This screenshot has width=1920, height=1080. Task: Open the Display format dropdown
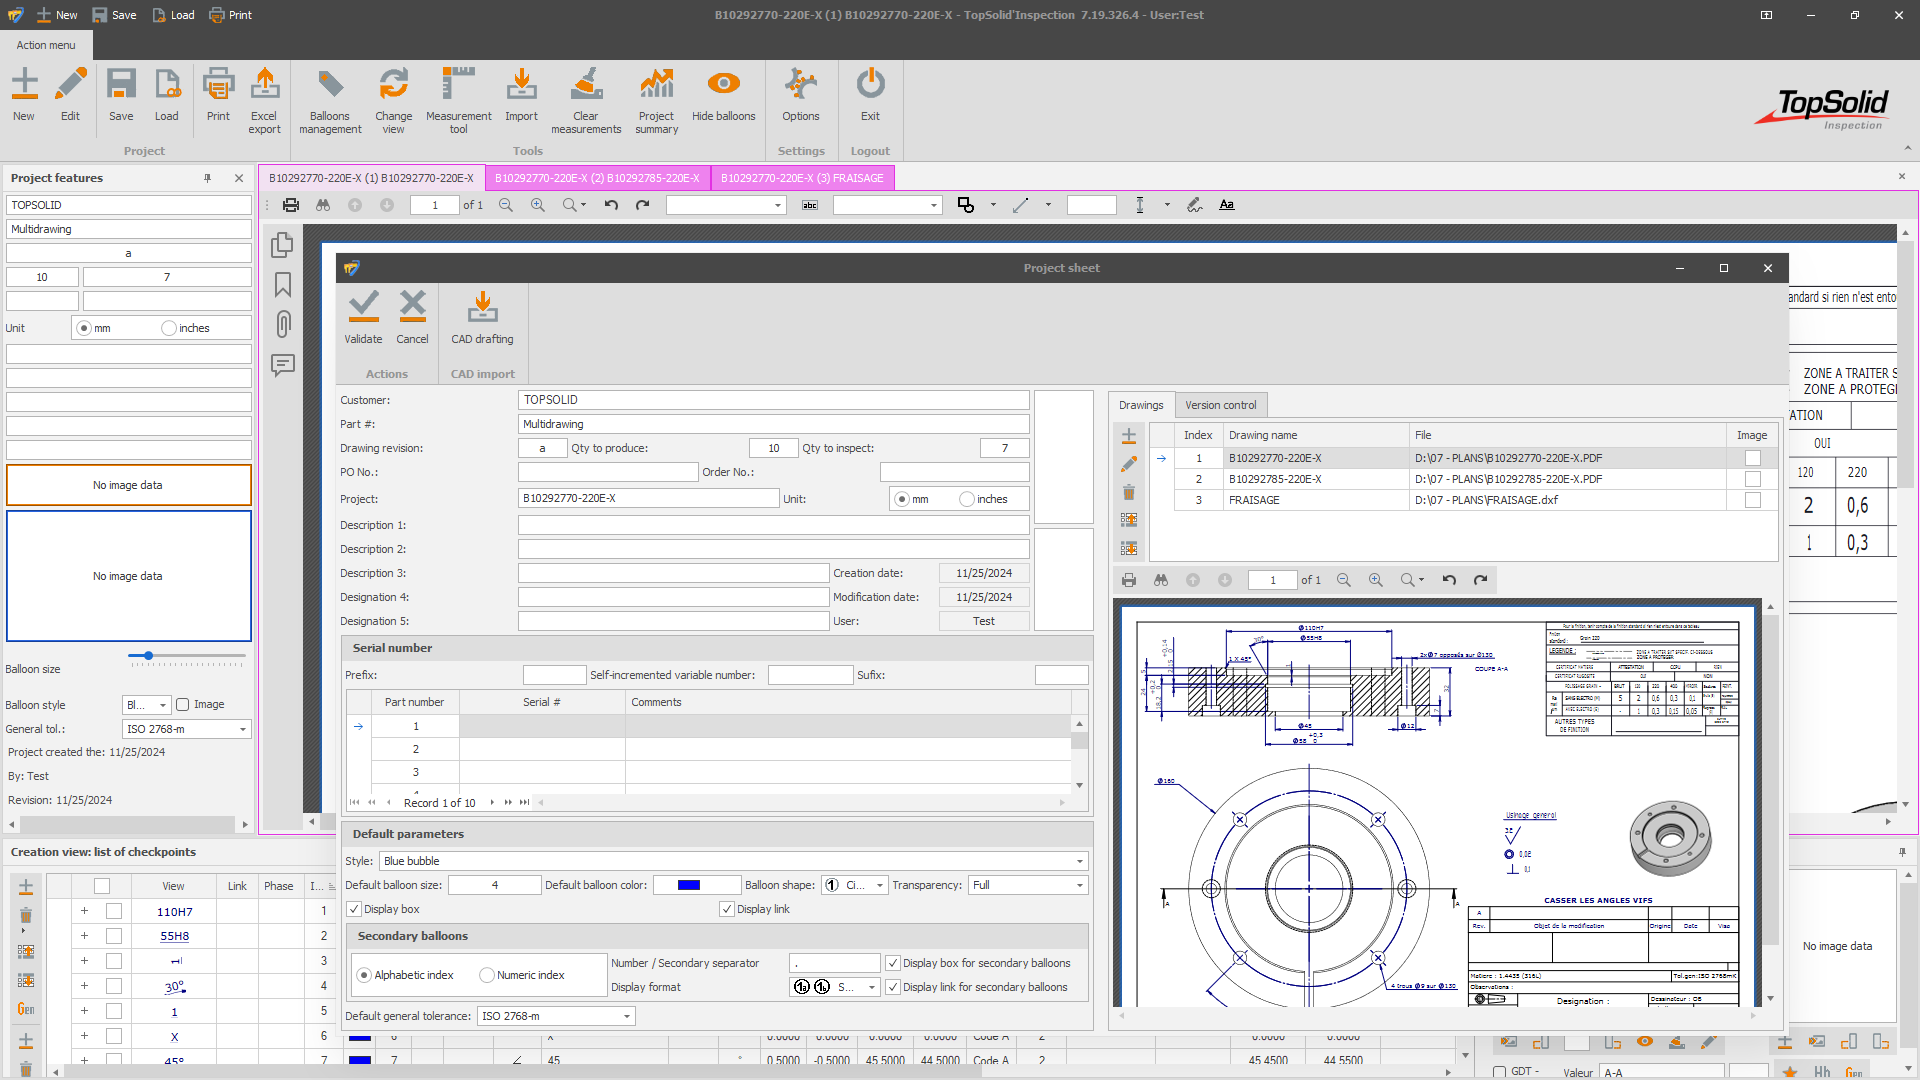click(x=872, y=987)
